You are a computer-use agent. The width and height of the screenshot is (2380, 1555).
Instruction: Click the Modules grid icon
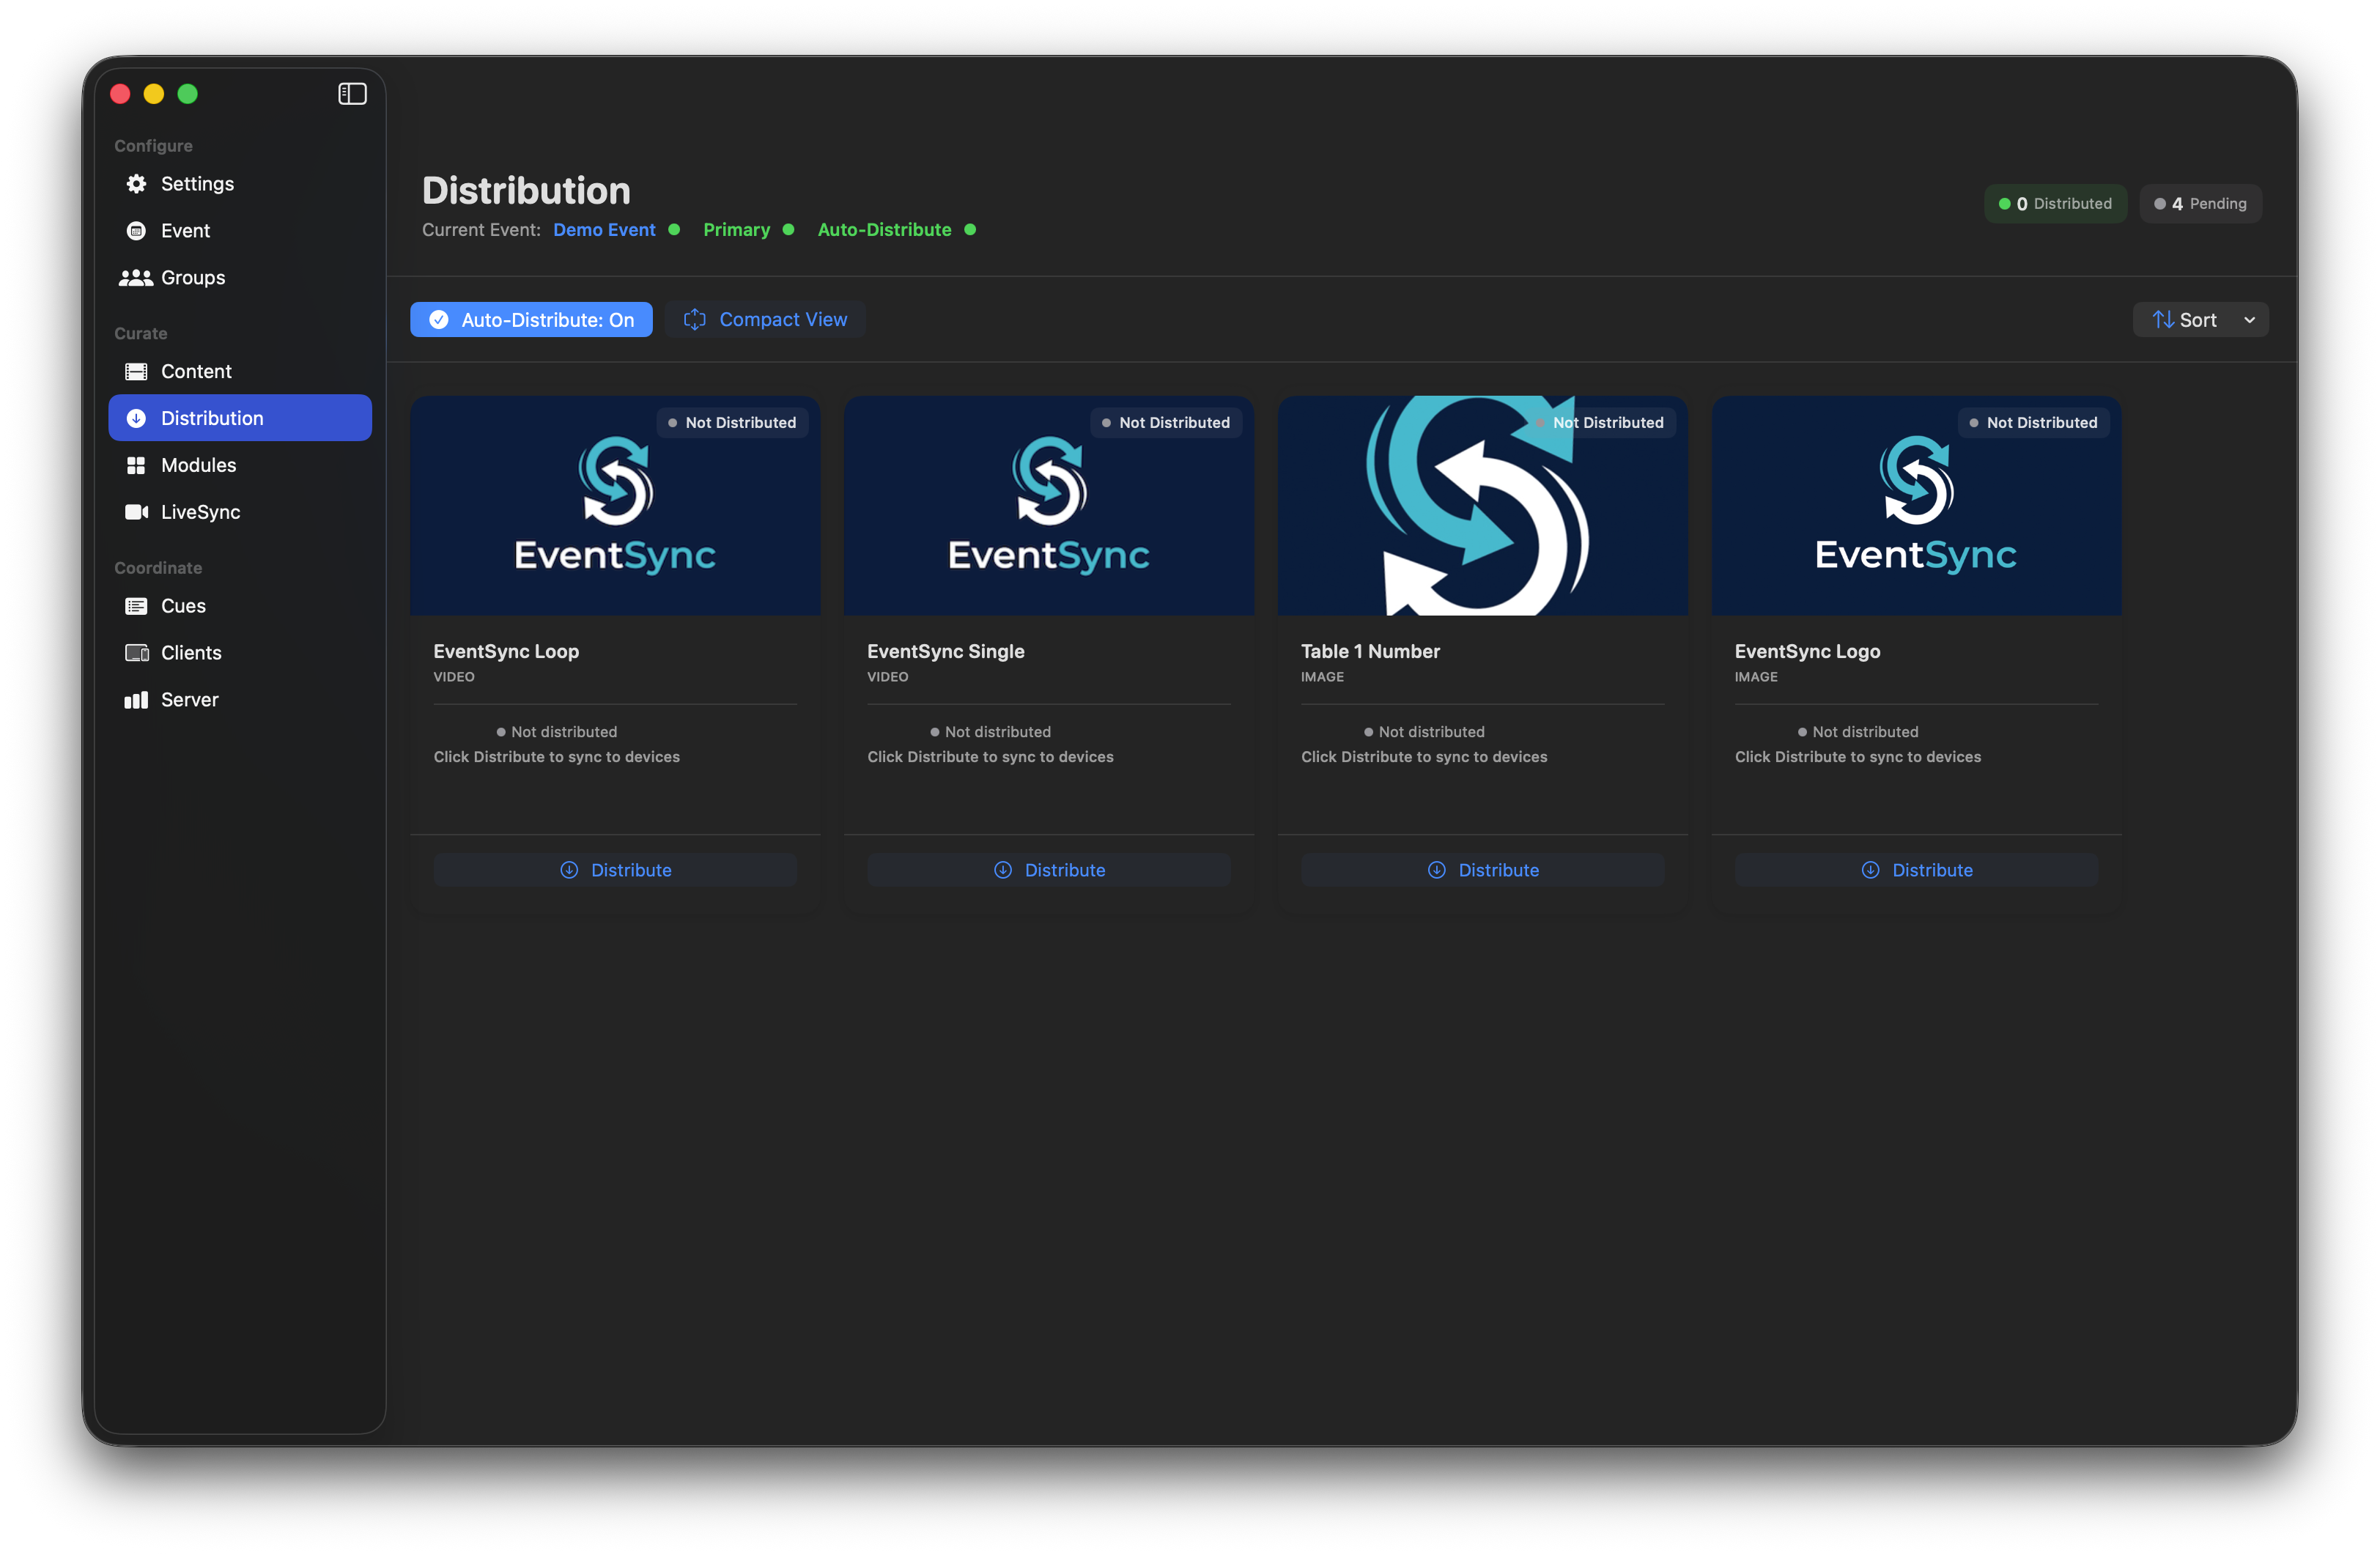136,466
